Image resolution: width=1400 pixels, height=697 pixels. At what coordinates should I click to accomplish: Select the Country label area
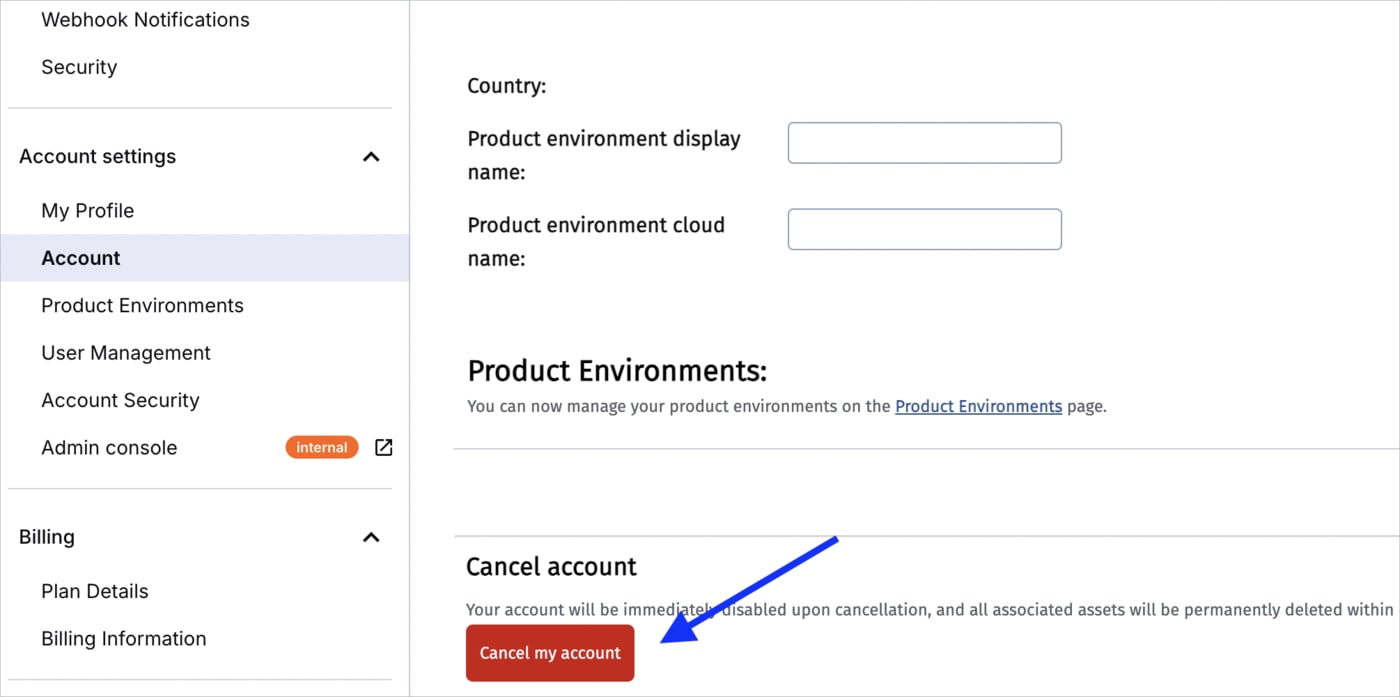(x=506, y=86)
